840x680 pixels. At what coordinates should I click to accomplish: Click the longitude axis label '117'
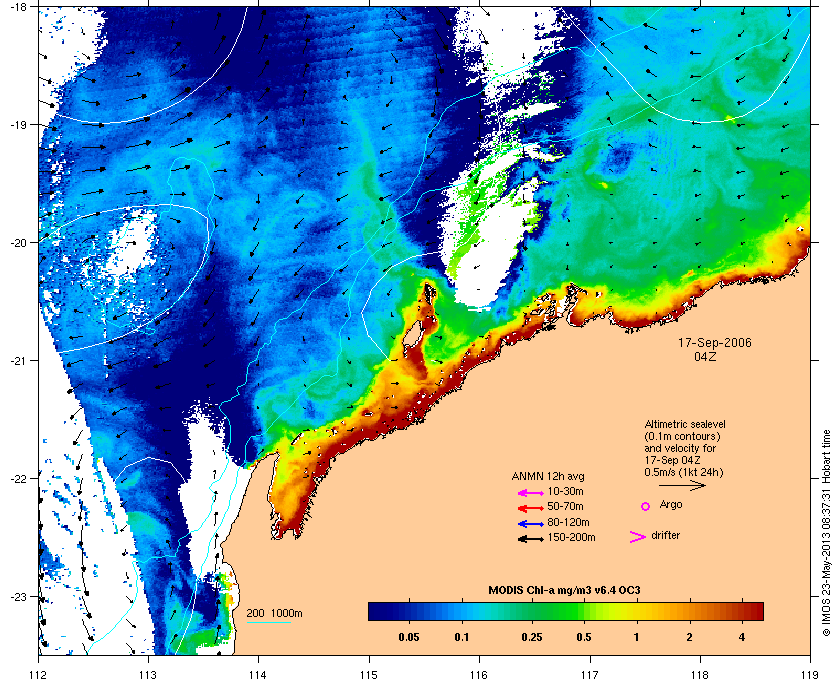coord(590,674)
